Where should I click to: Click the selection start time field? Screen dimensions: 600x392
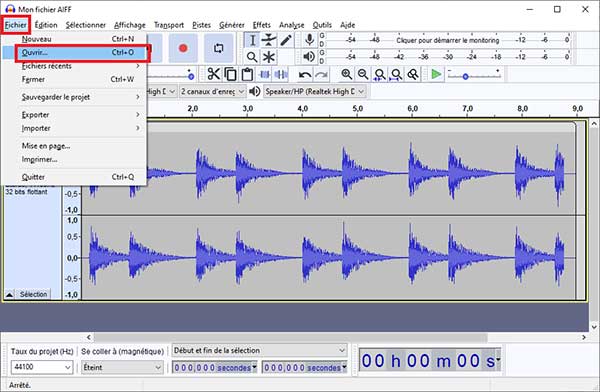[x=214, y=368]
